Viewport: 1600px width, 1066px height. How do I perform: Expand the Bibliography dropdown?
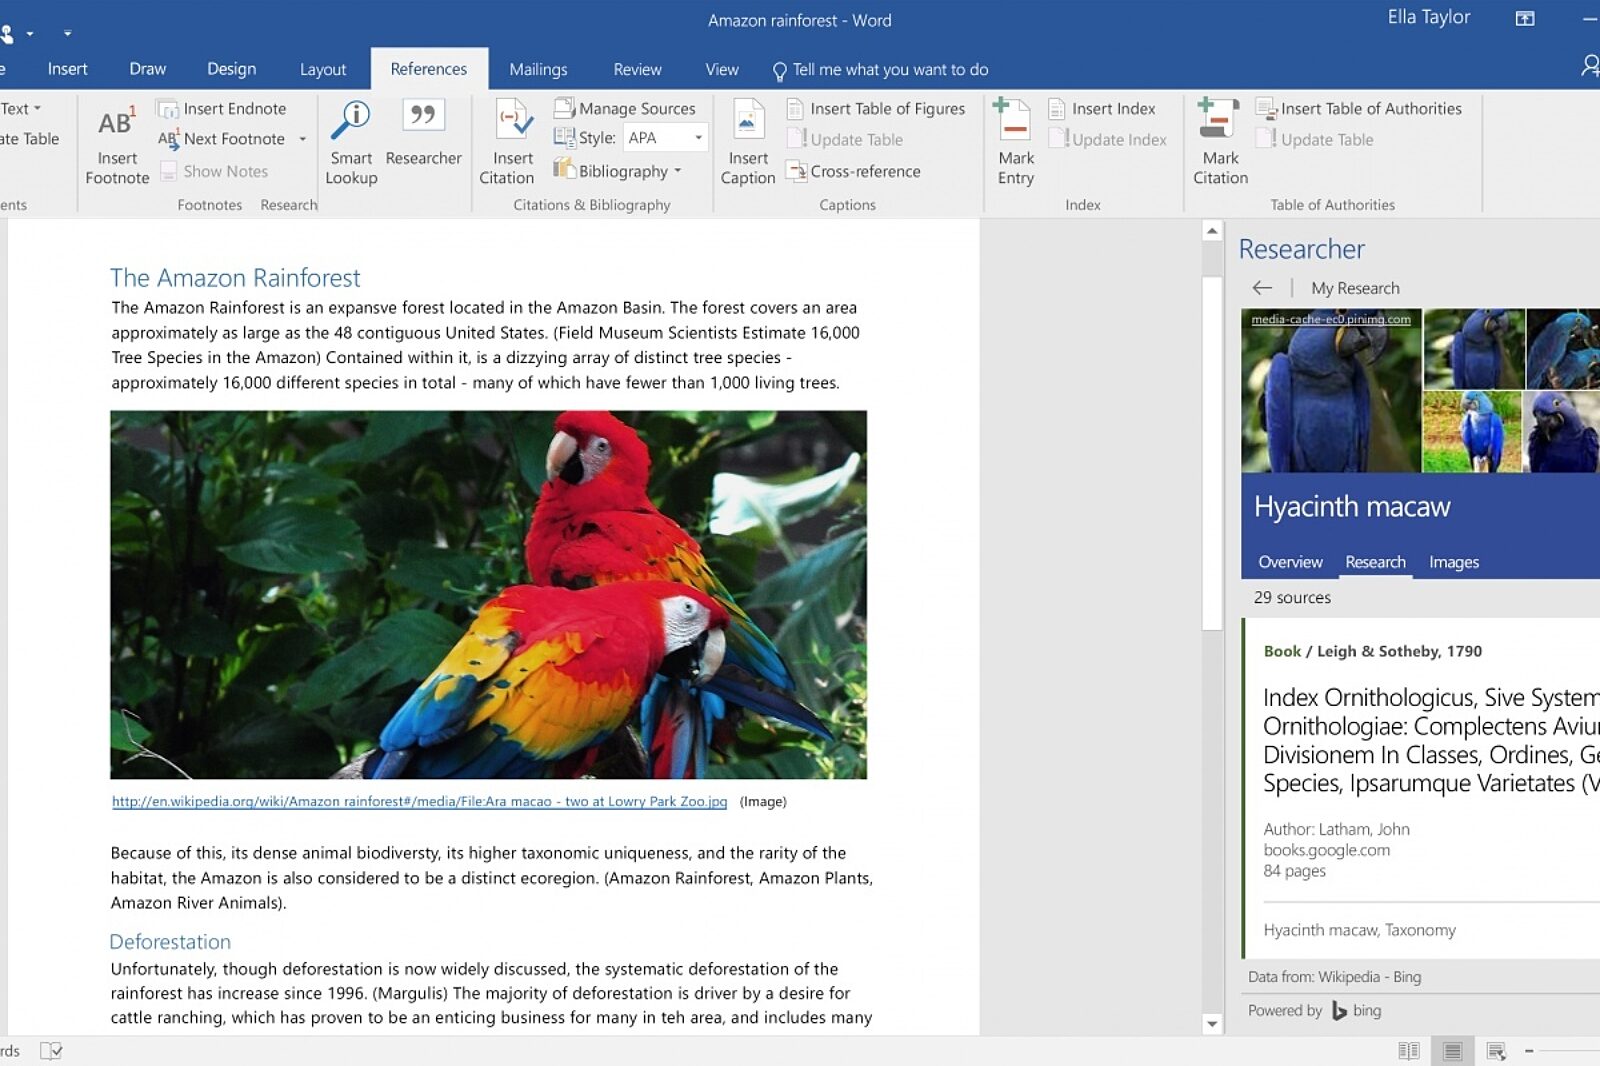click(678, 171)
